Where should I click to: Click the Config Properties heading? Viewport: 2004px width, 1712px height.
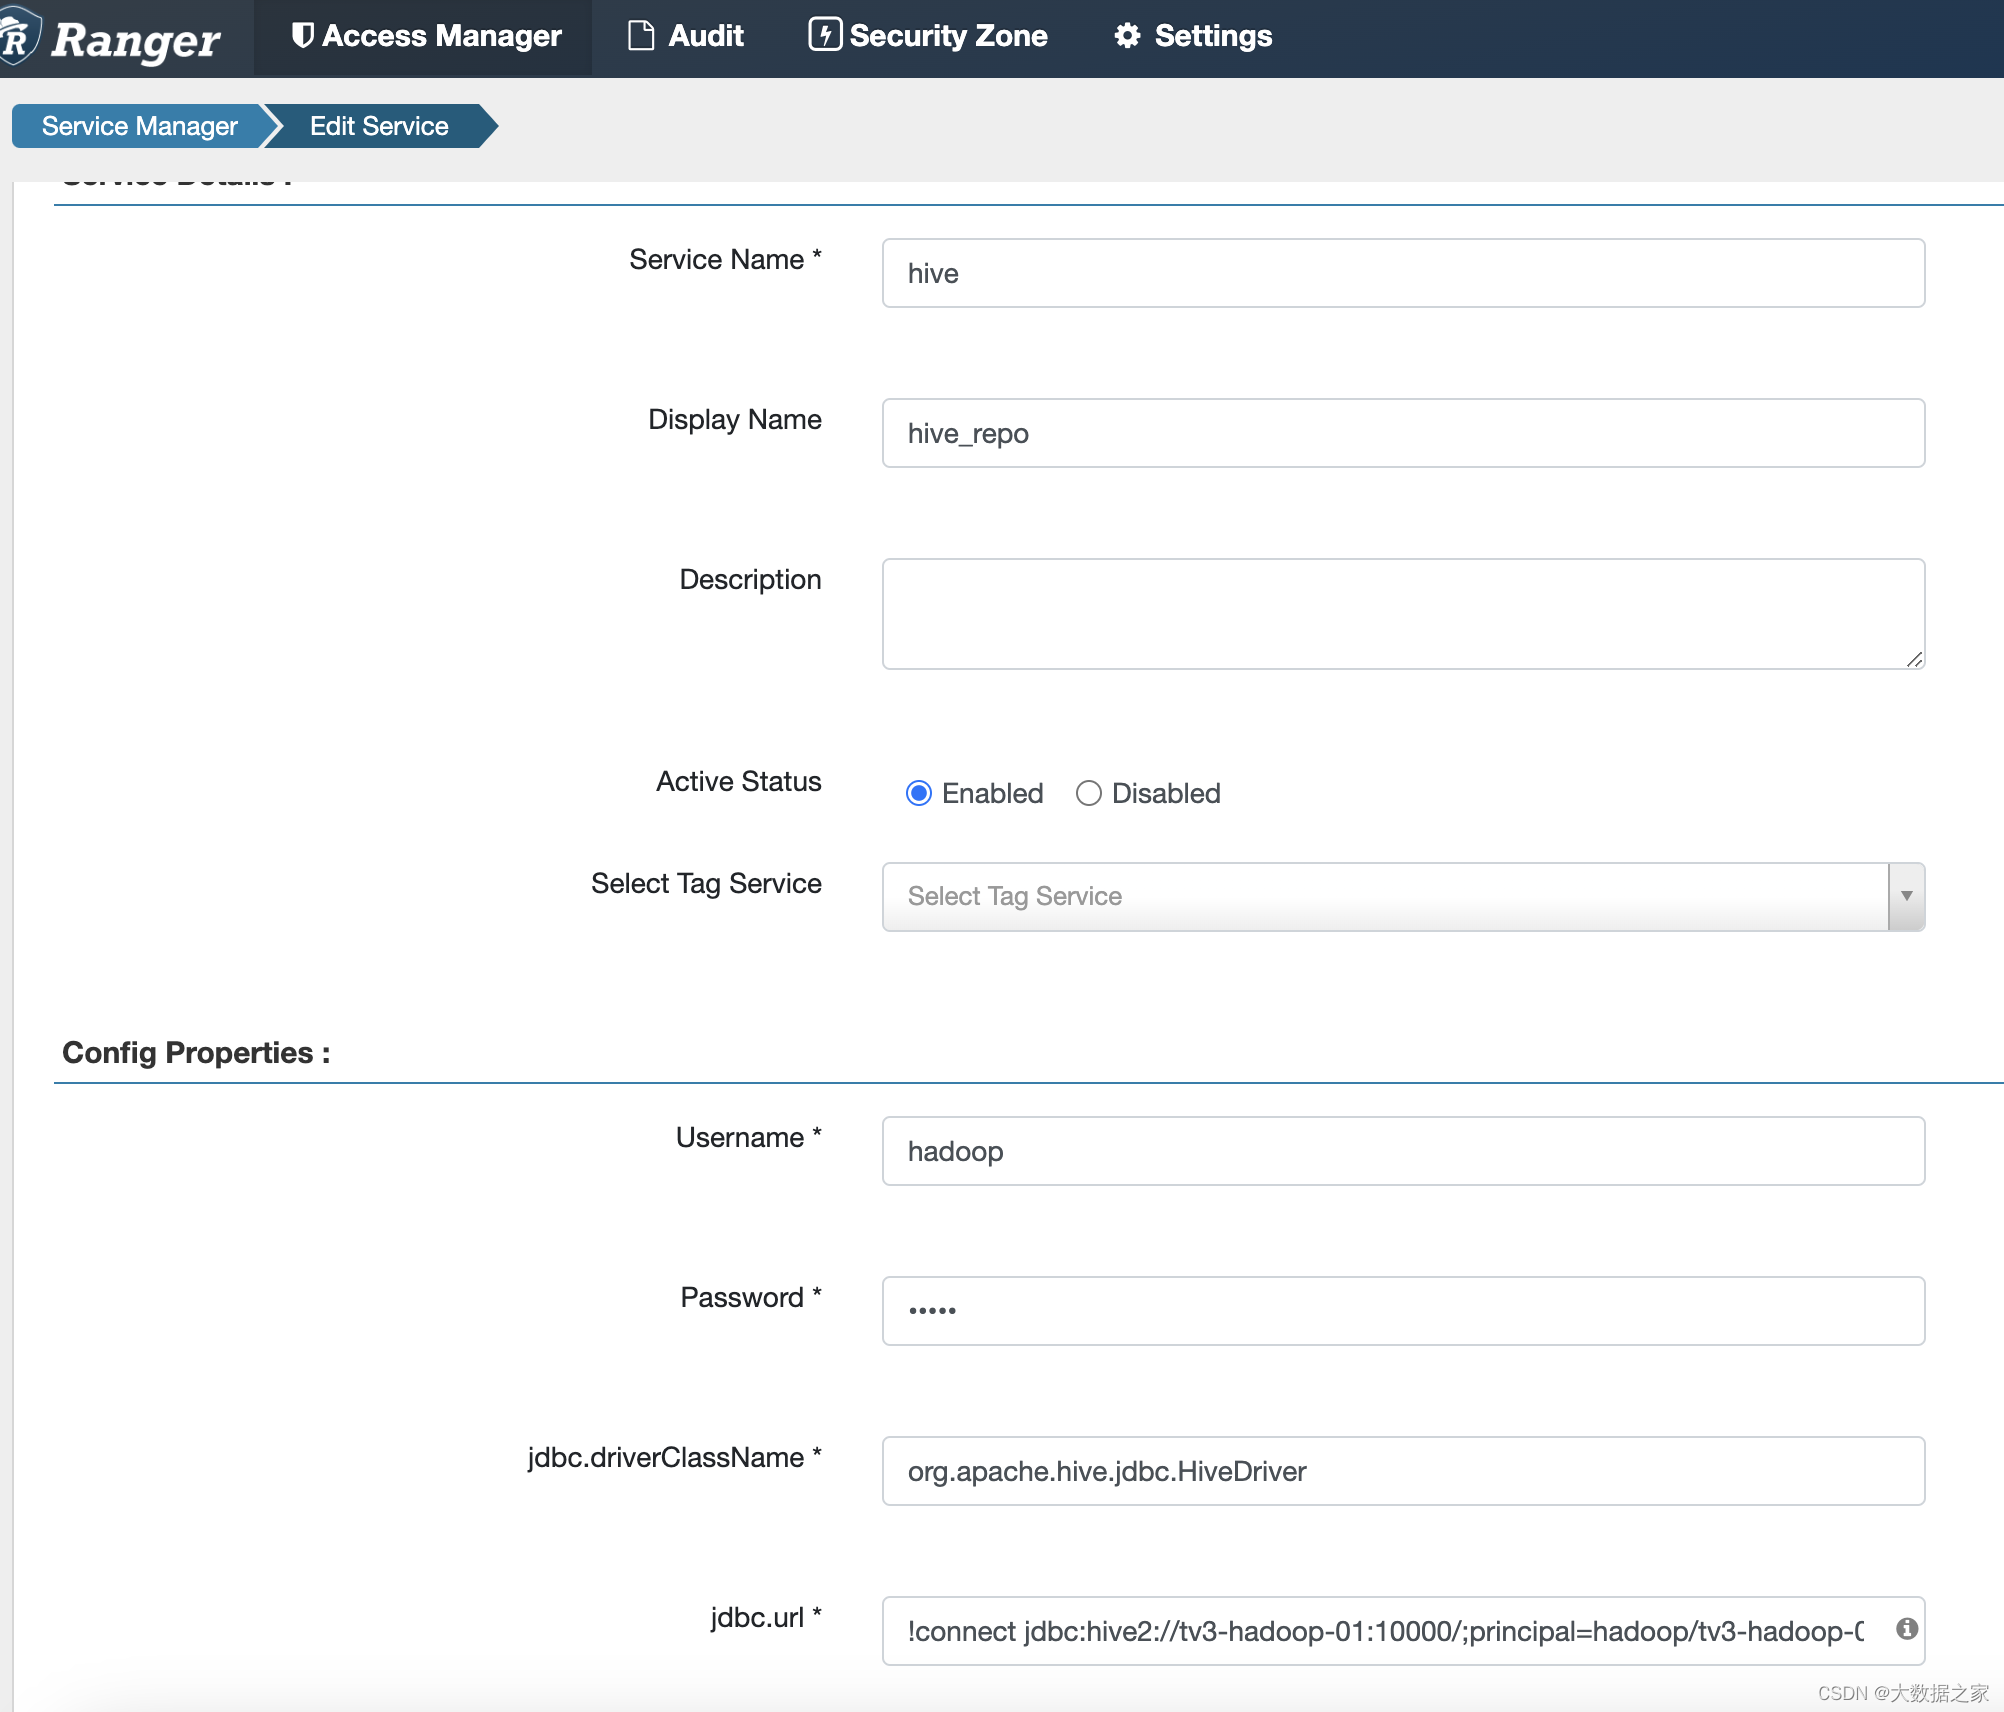point(196,1053)
